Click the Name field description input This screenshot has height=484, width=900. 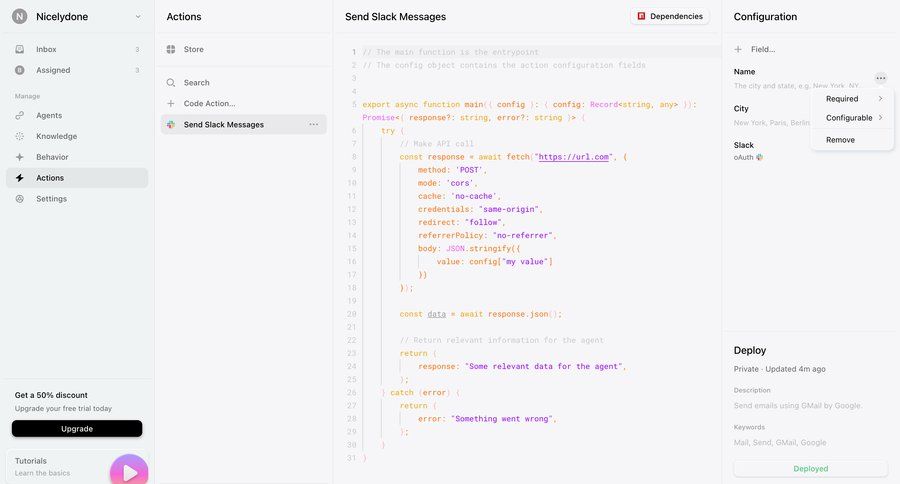[796, 86]
